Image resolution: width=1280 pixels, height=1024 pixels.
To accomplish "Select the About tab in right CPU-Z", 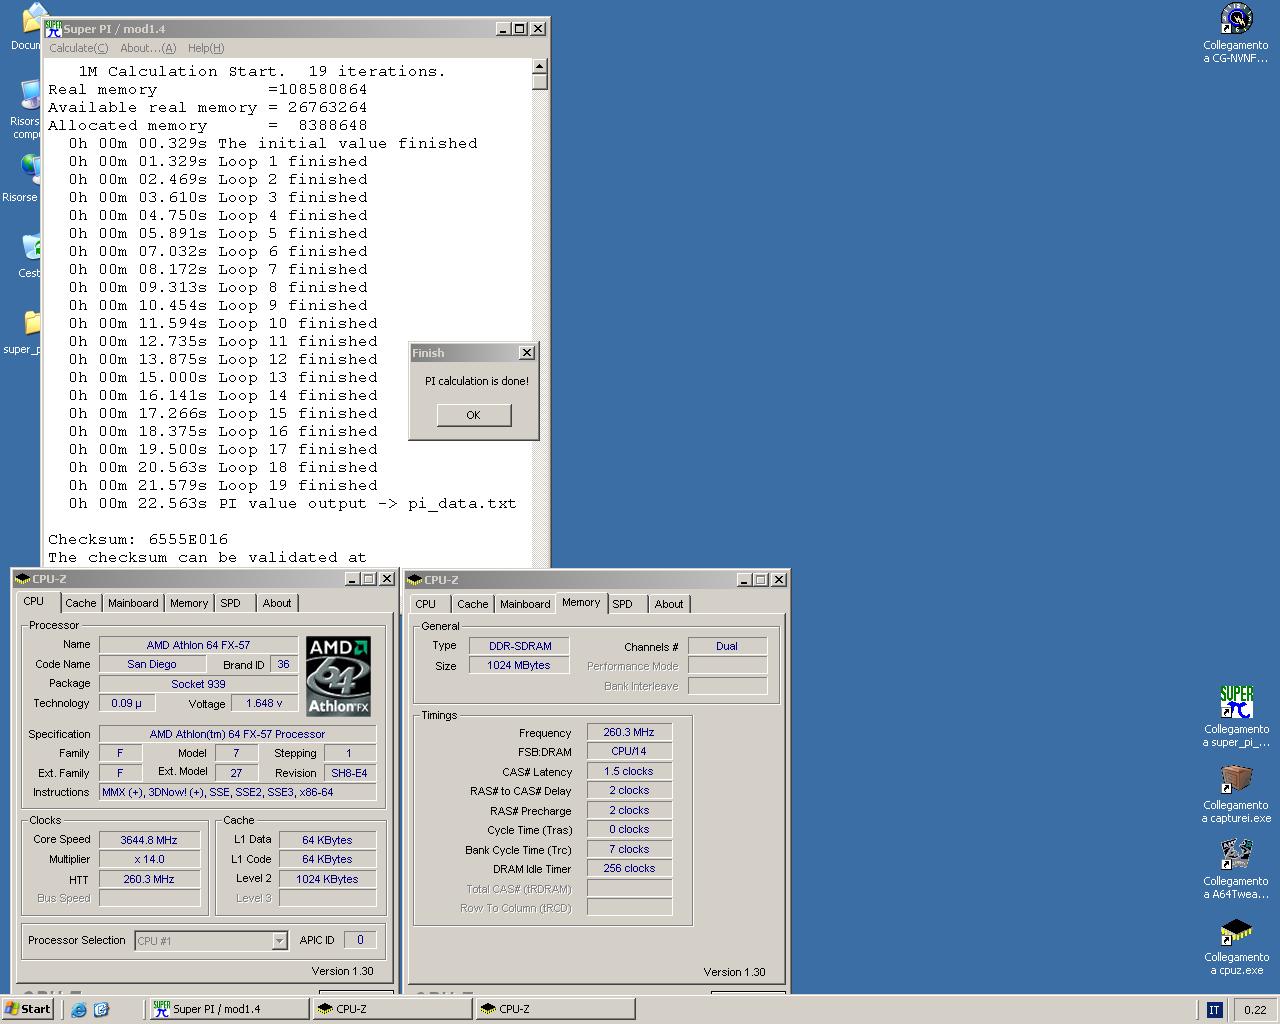I will 669,604.
